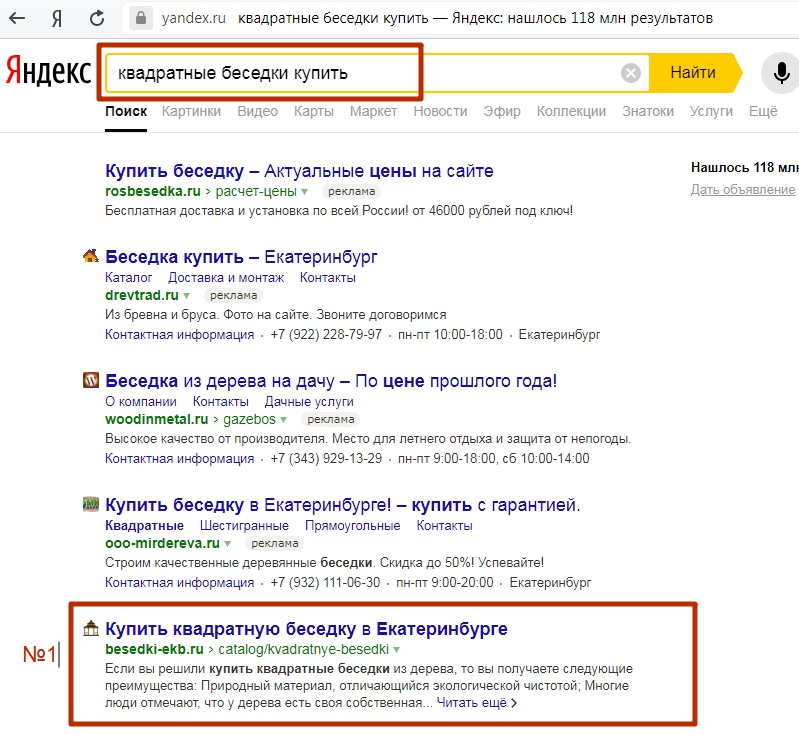Open the Yandex home Я icon
This screenshot has width=799, height=734.
tap(57, 19)
